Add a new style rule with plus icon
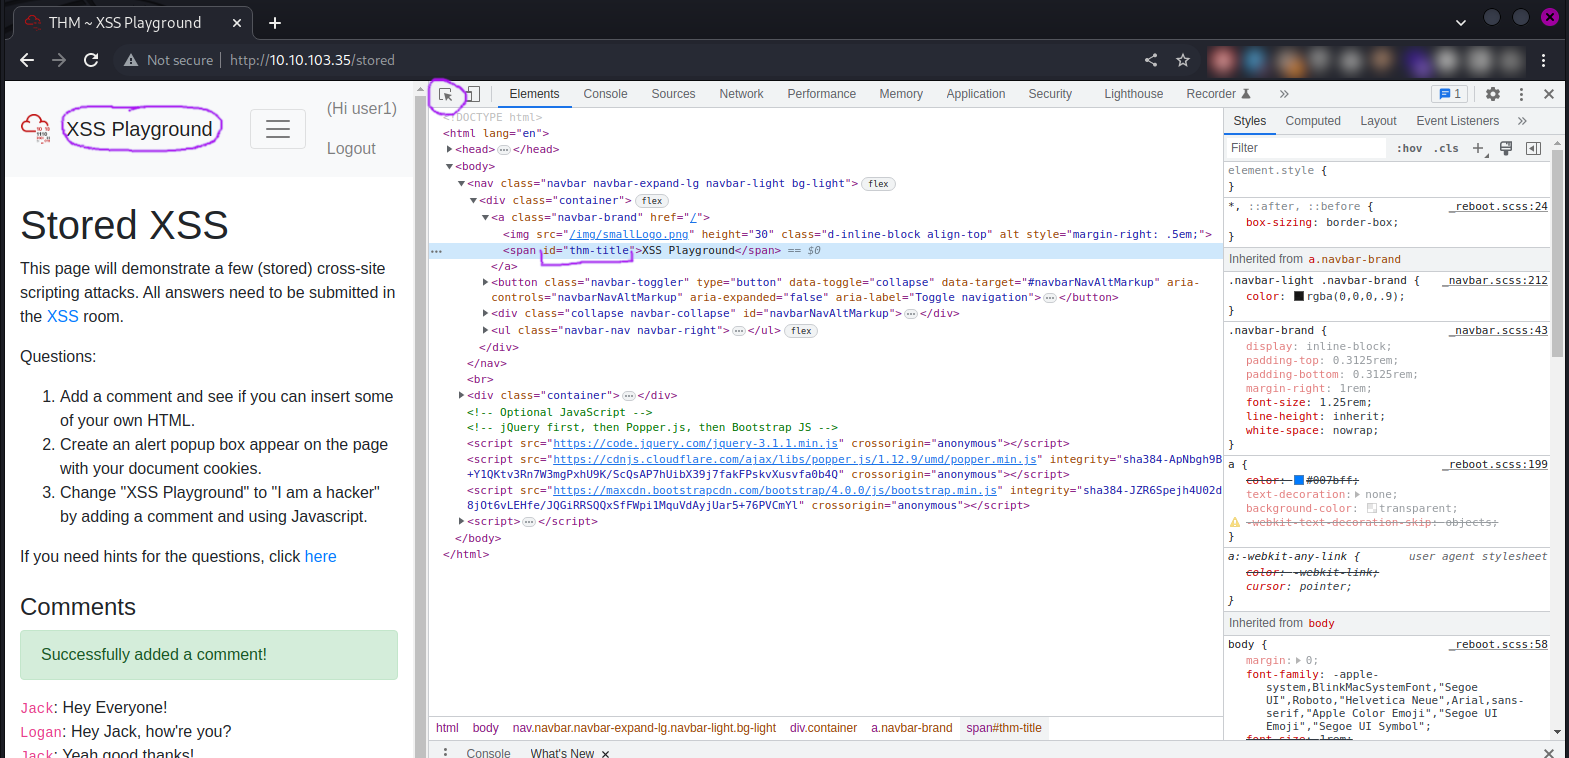Screen dimensions: 1569x758 pos(1478,148)
